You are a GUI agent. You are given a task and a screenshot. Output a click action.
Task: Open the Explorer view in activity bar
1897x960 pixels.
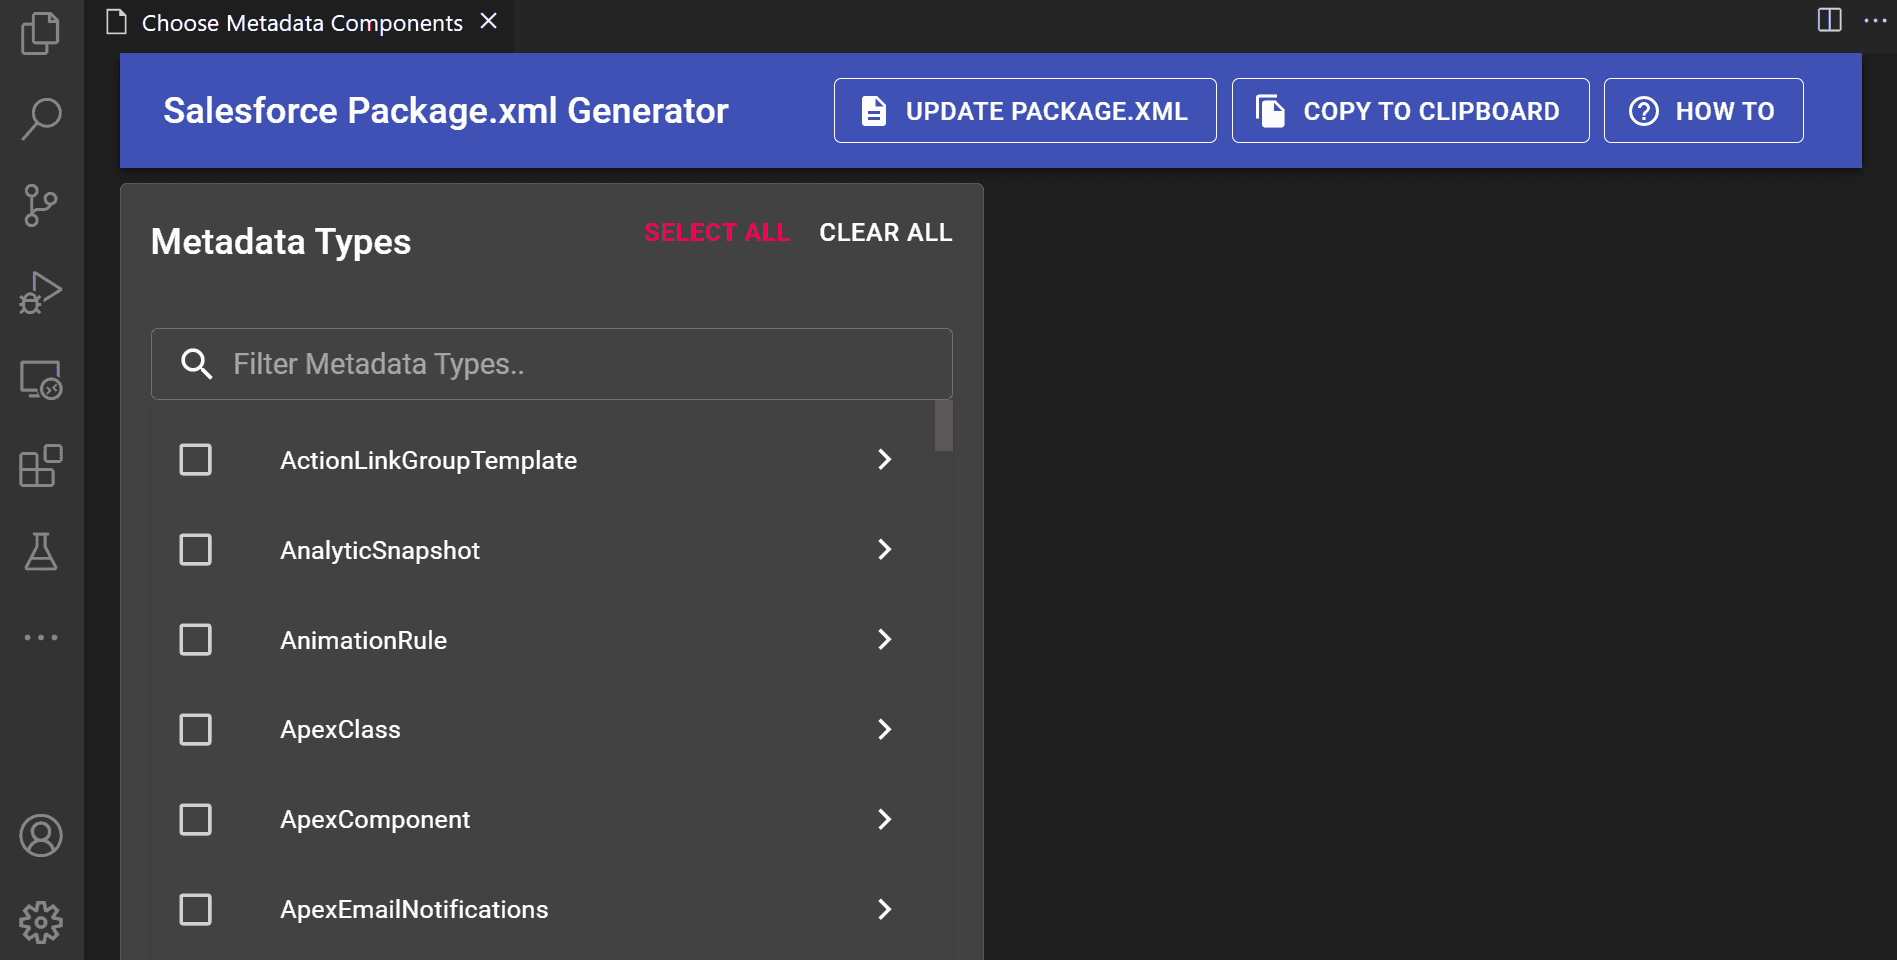tap(41, 33)
